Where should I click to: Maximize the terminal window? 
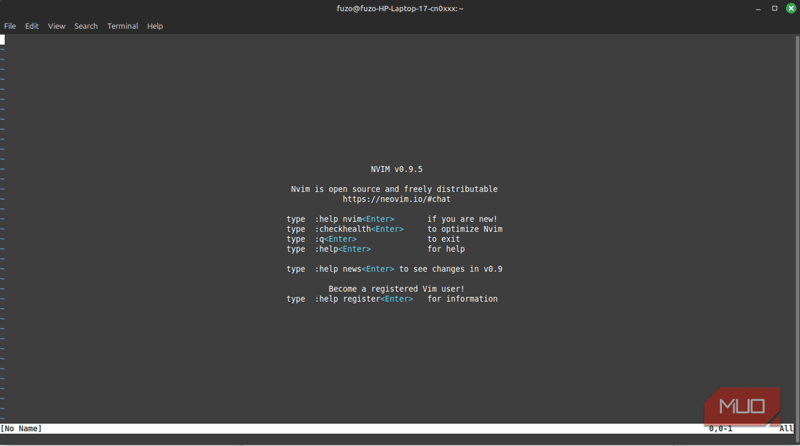(774, 9)
